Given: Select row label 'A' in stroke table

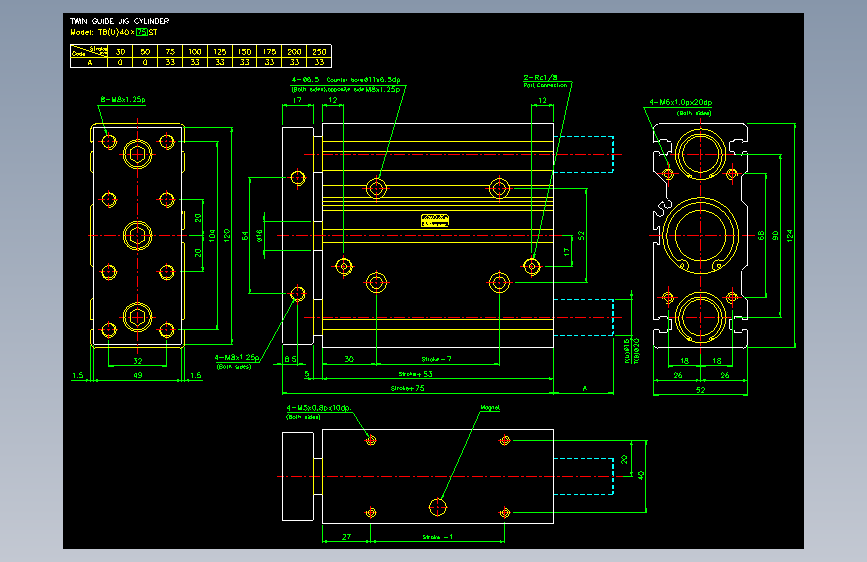Looking at the screenshot, I should (x=90, y=63).
